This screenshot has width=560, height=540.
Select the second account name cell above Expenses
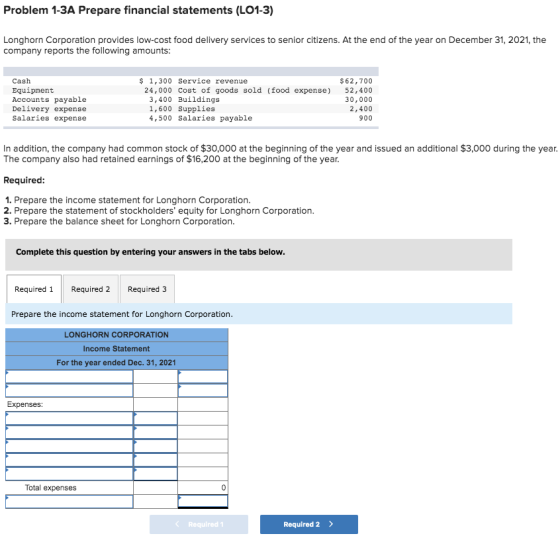coord(69,390)
